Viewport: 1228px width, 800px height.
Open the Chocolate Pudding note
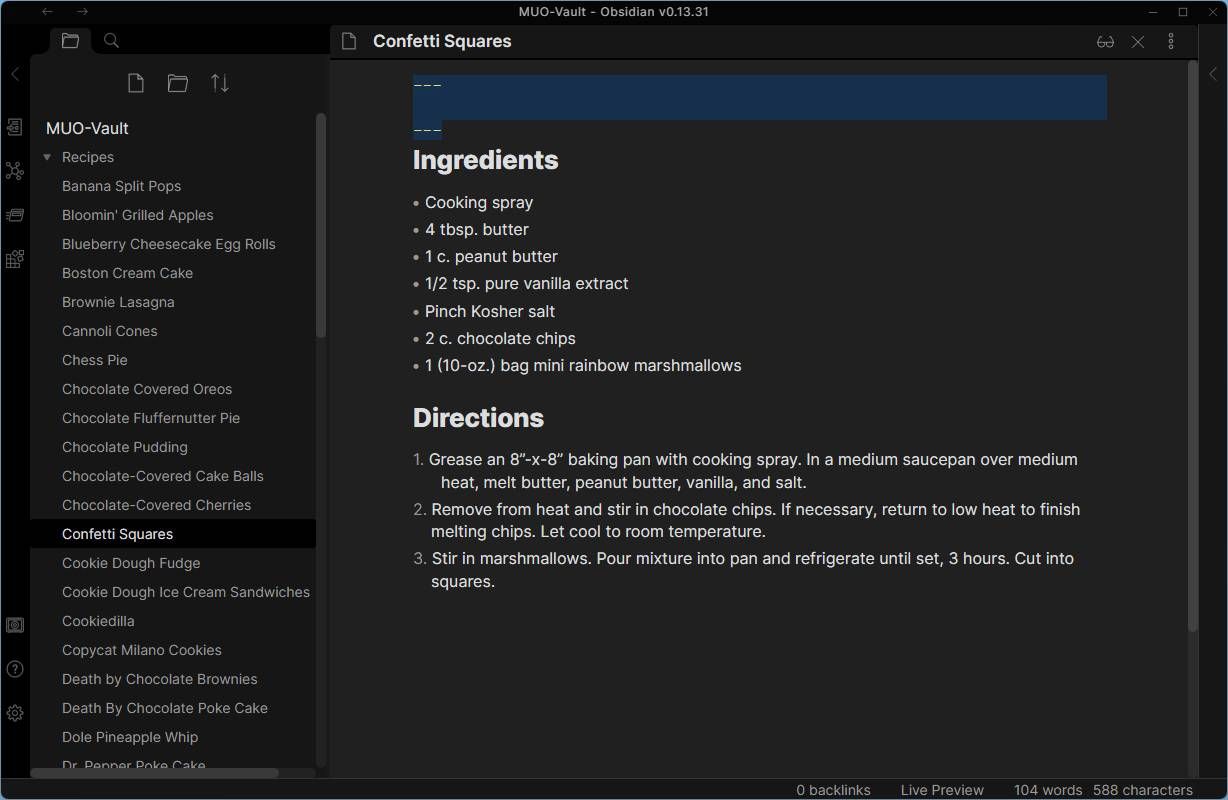(x=125, y=447)
